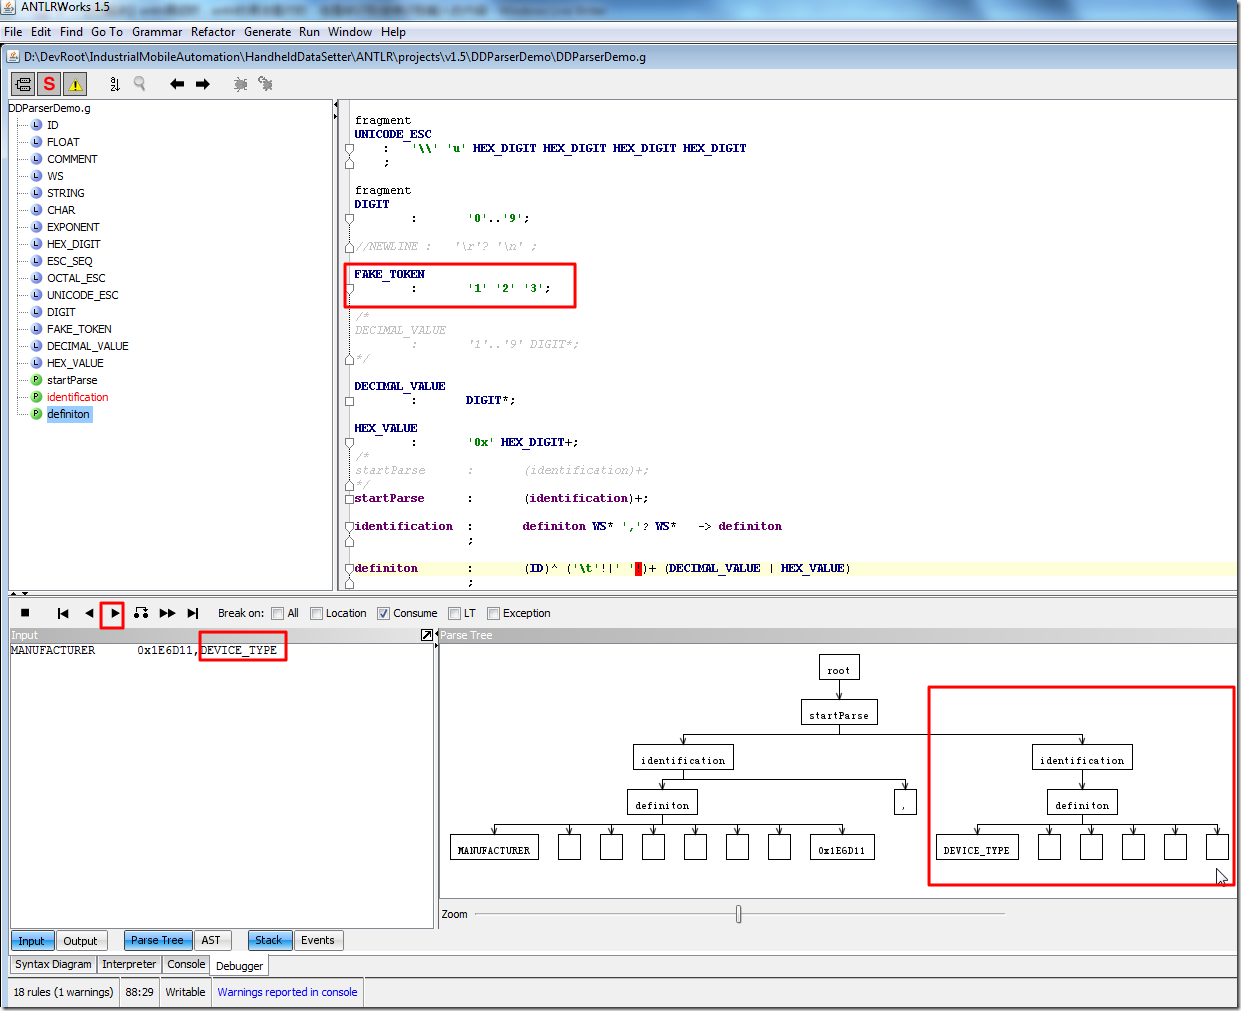Enable Break on Exception checkbox

[493, 613]
